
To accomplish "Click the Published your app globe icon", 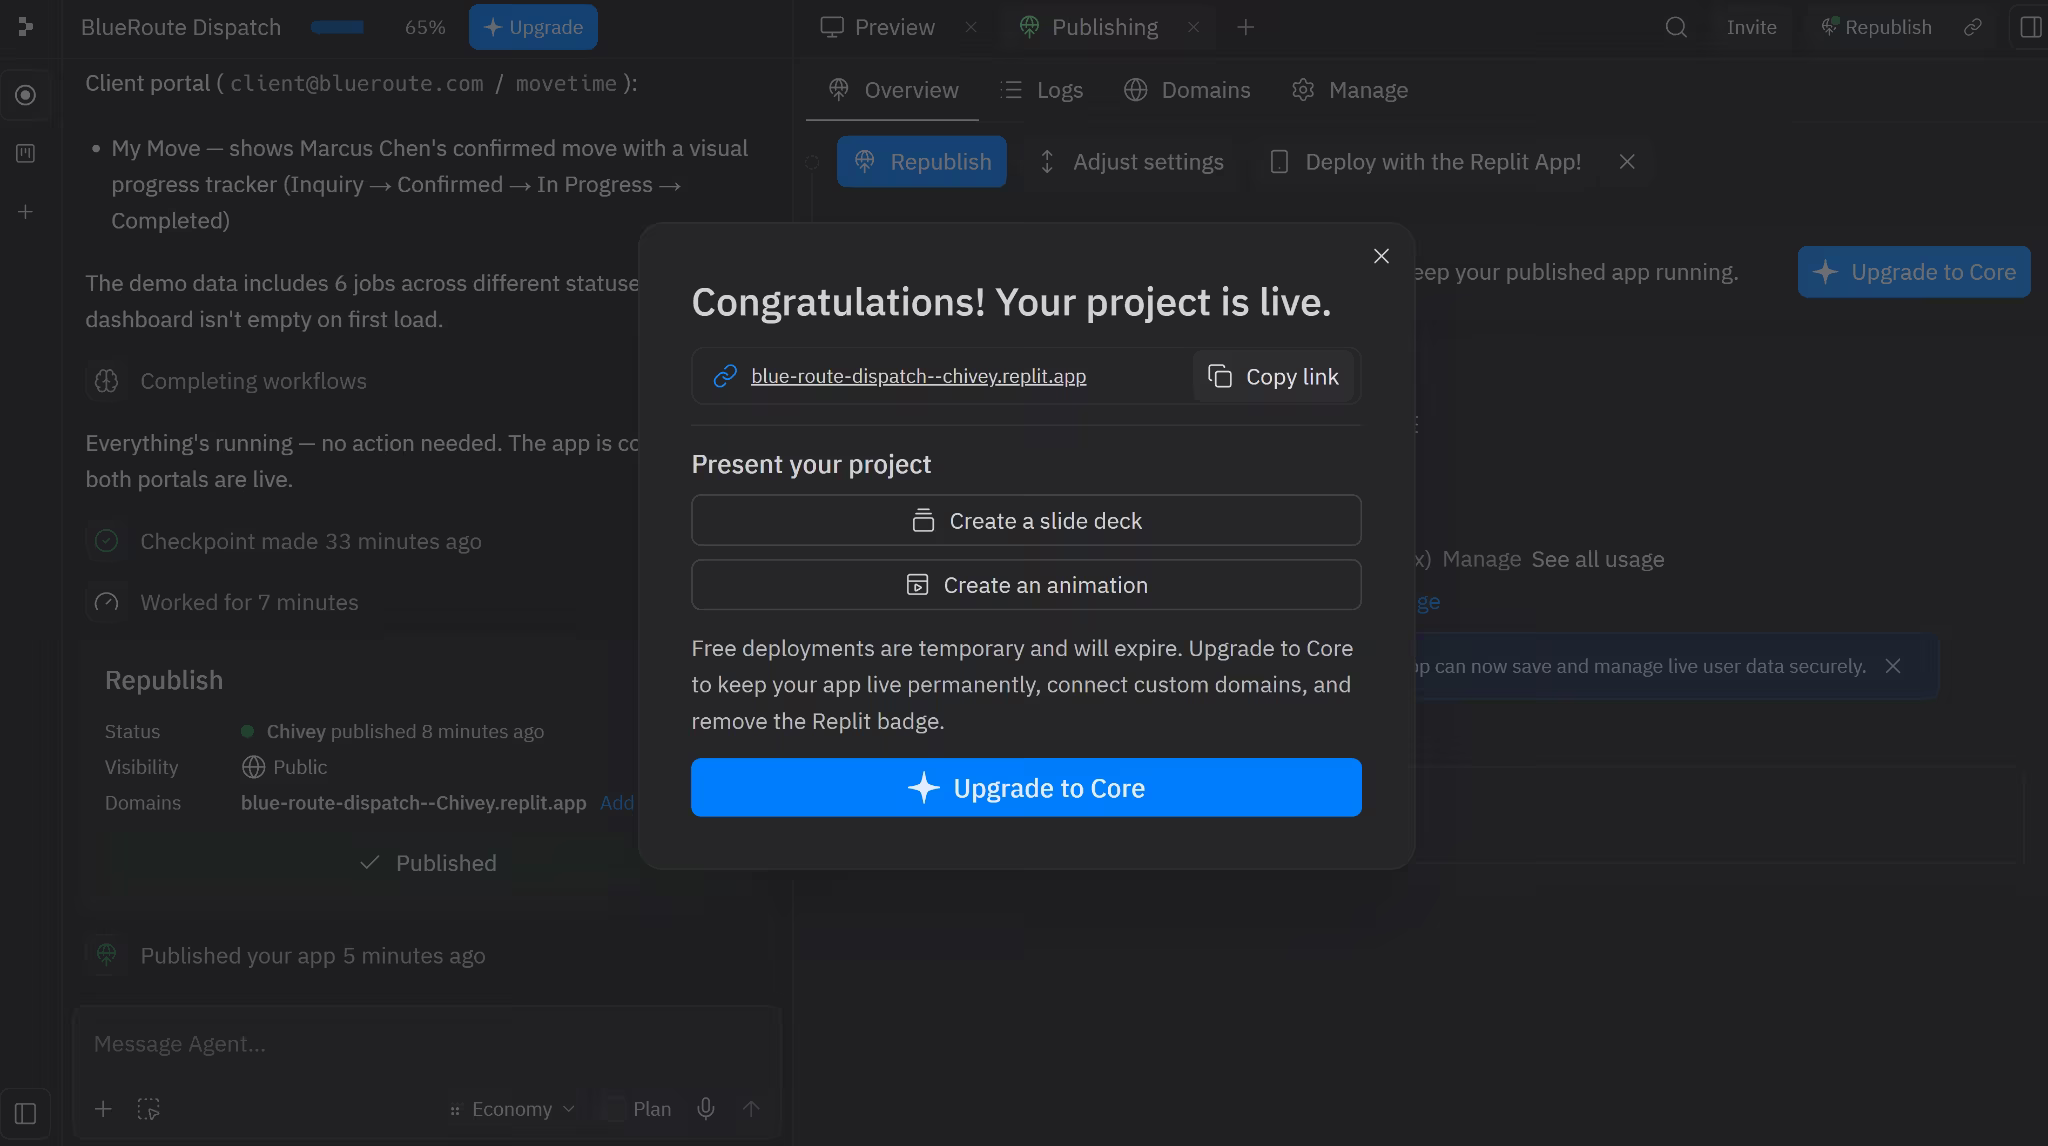I will (x=106, y=955).
